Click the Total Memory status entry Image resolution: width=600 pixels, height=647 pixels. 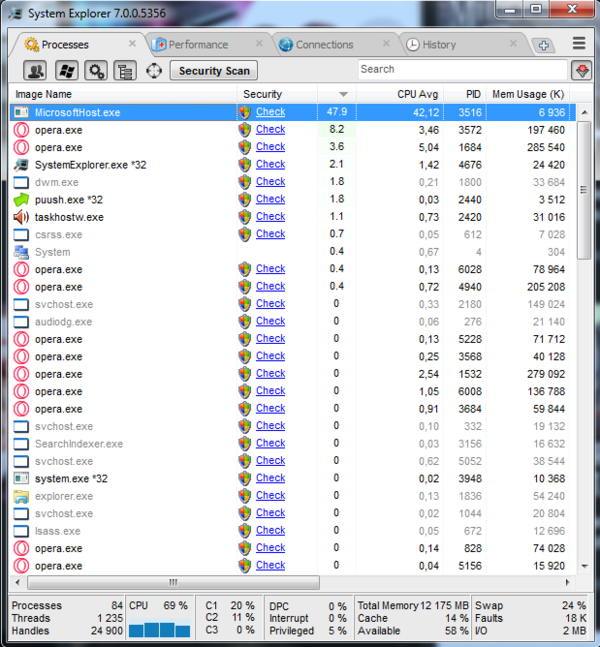tap(413, 605)
